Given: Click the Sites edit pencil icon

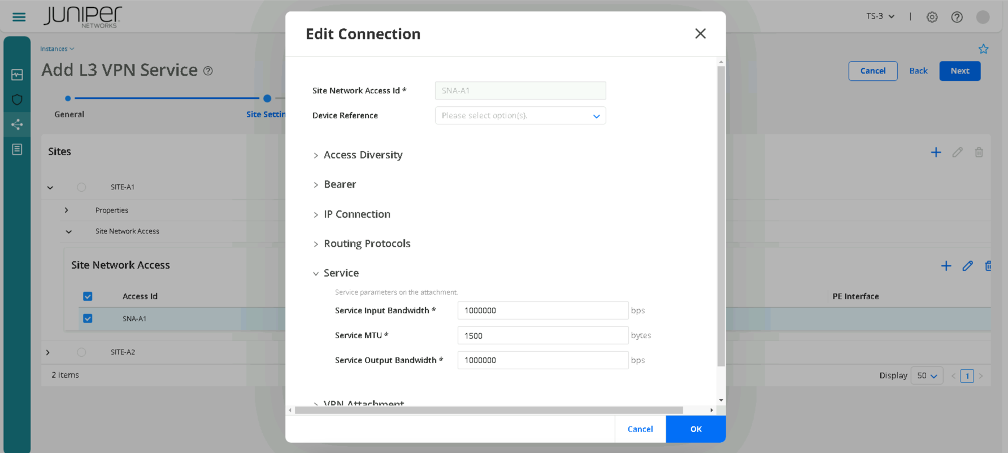Looking at the screenshot, I should [958, 152].
